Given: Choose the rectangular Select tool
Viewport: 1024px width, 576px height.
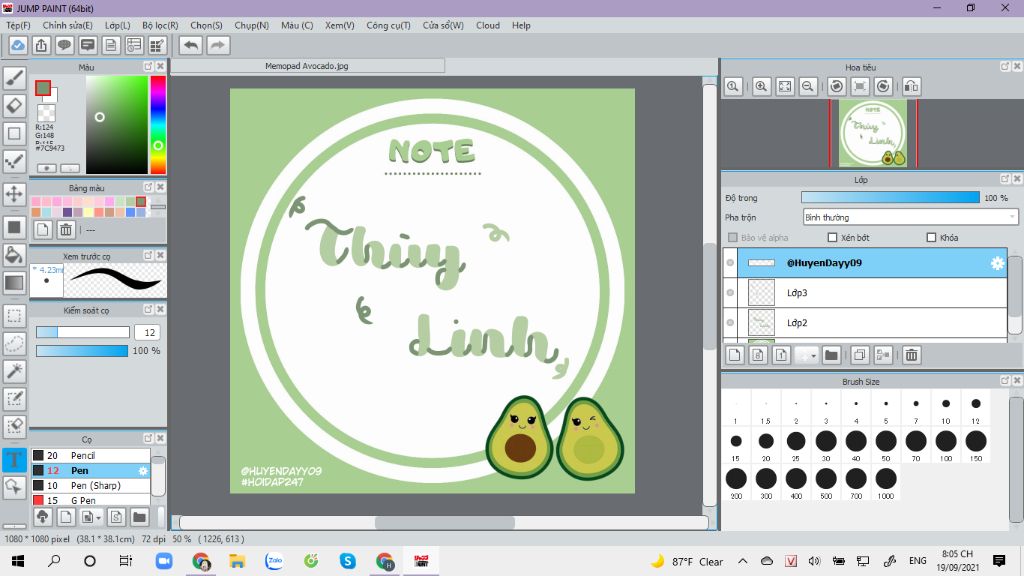Looking at the screenshot, I should click(x=14, y=316).
